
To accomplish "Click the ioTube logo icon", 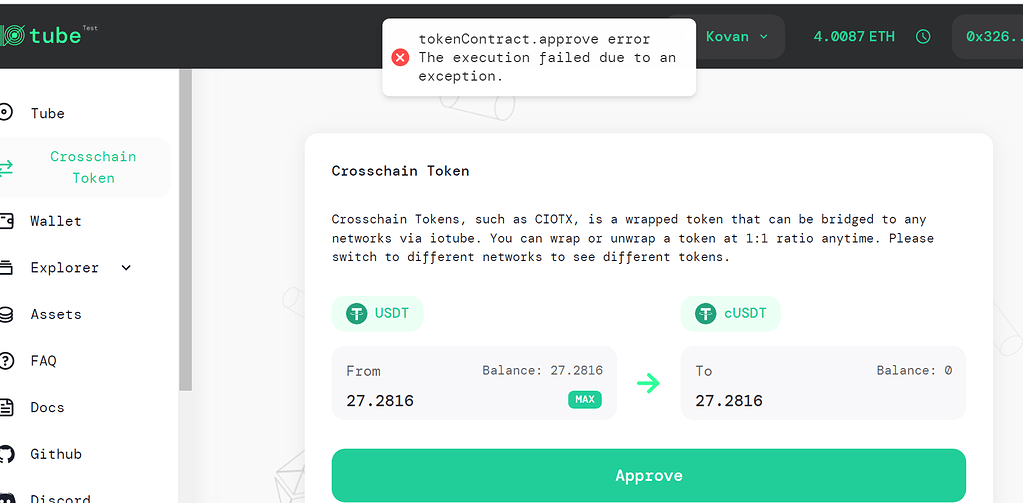I will point(12,35).
